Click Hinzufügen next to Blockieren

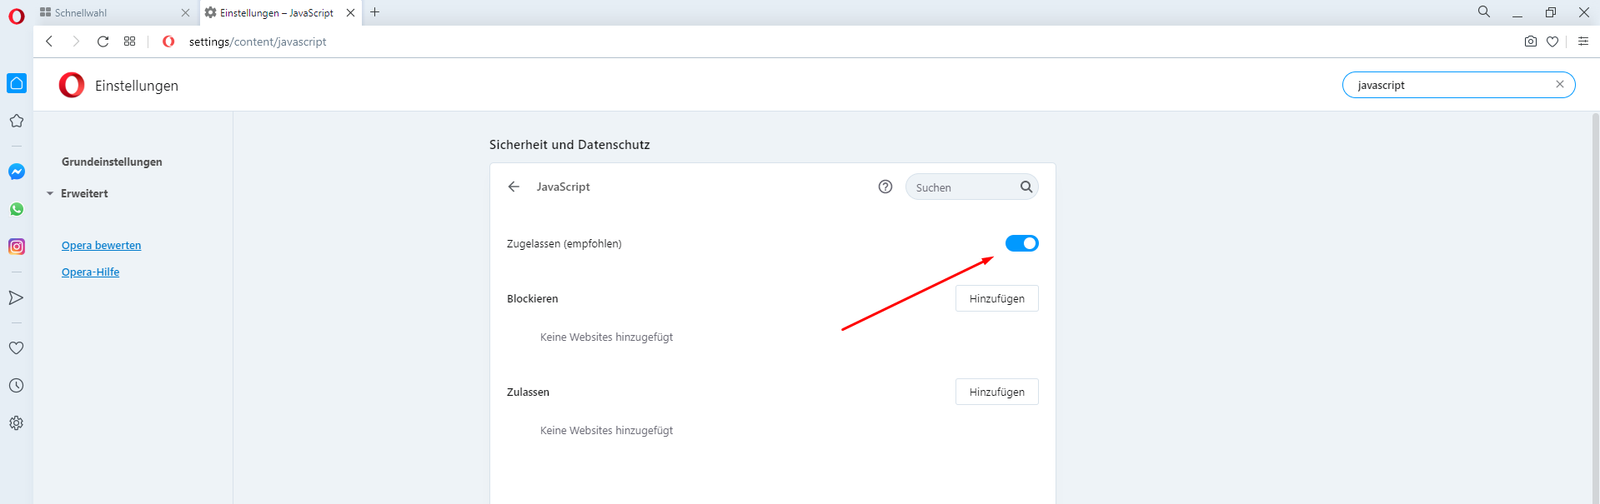[x=996, y=299]
